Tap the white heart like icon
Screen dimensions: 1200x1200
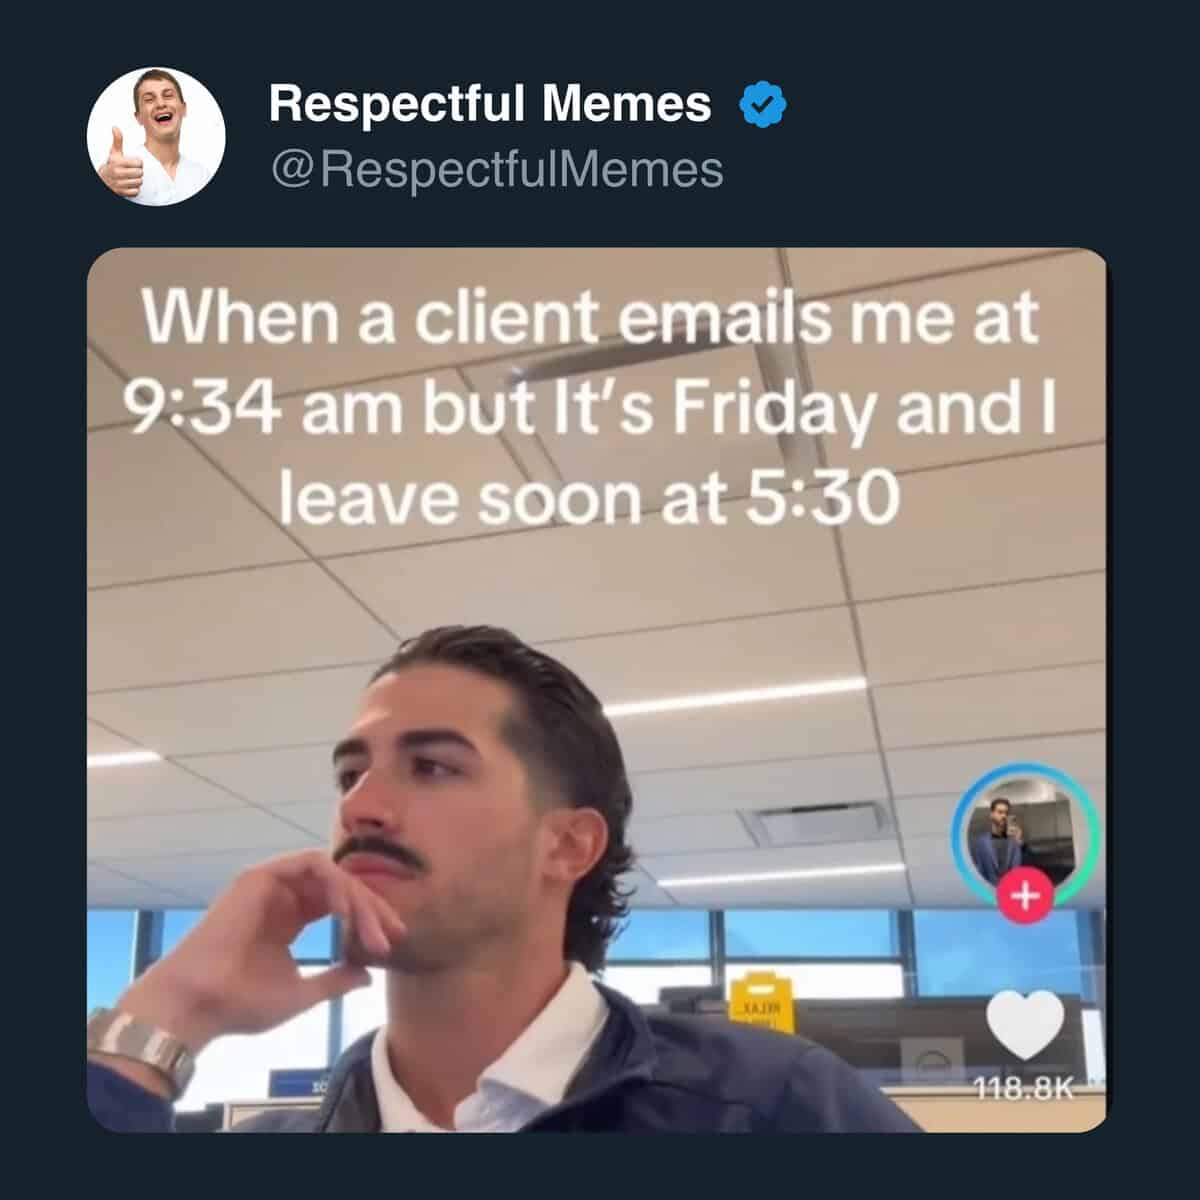1025,1025
